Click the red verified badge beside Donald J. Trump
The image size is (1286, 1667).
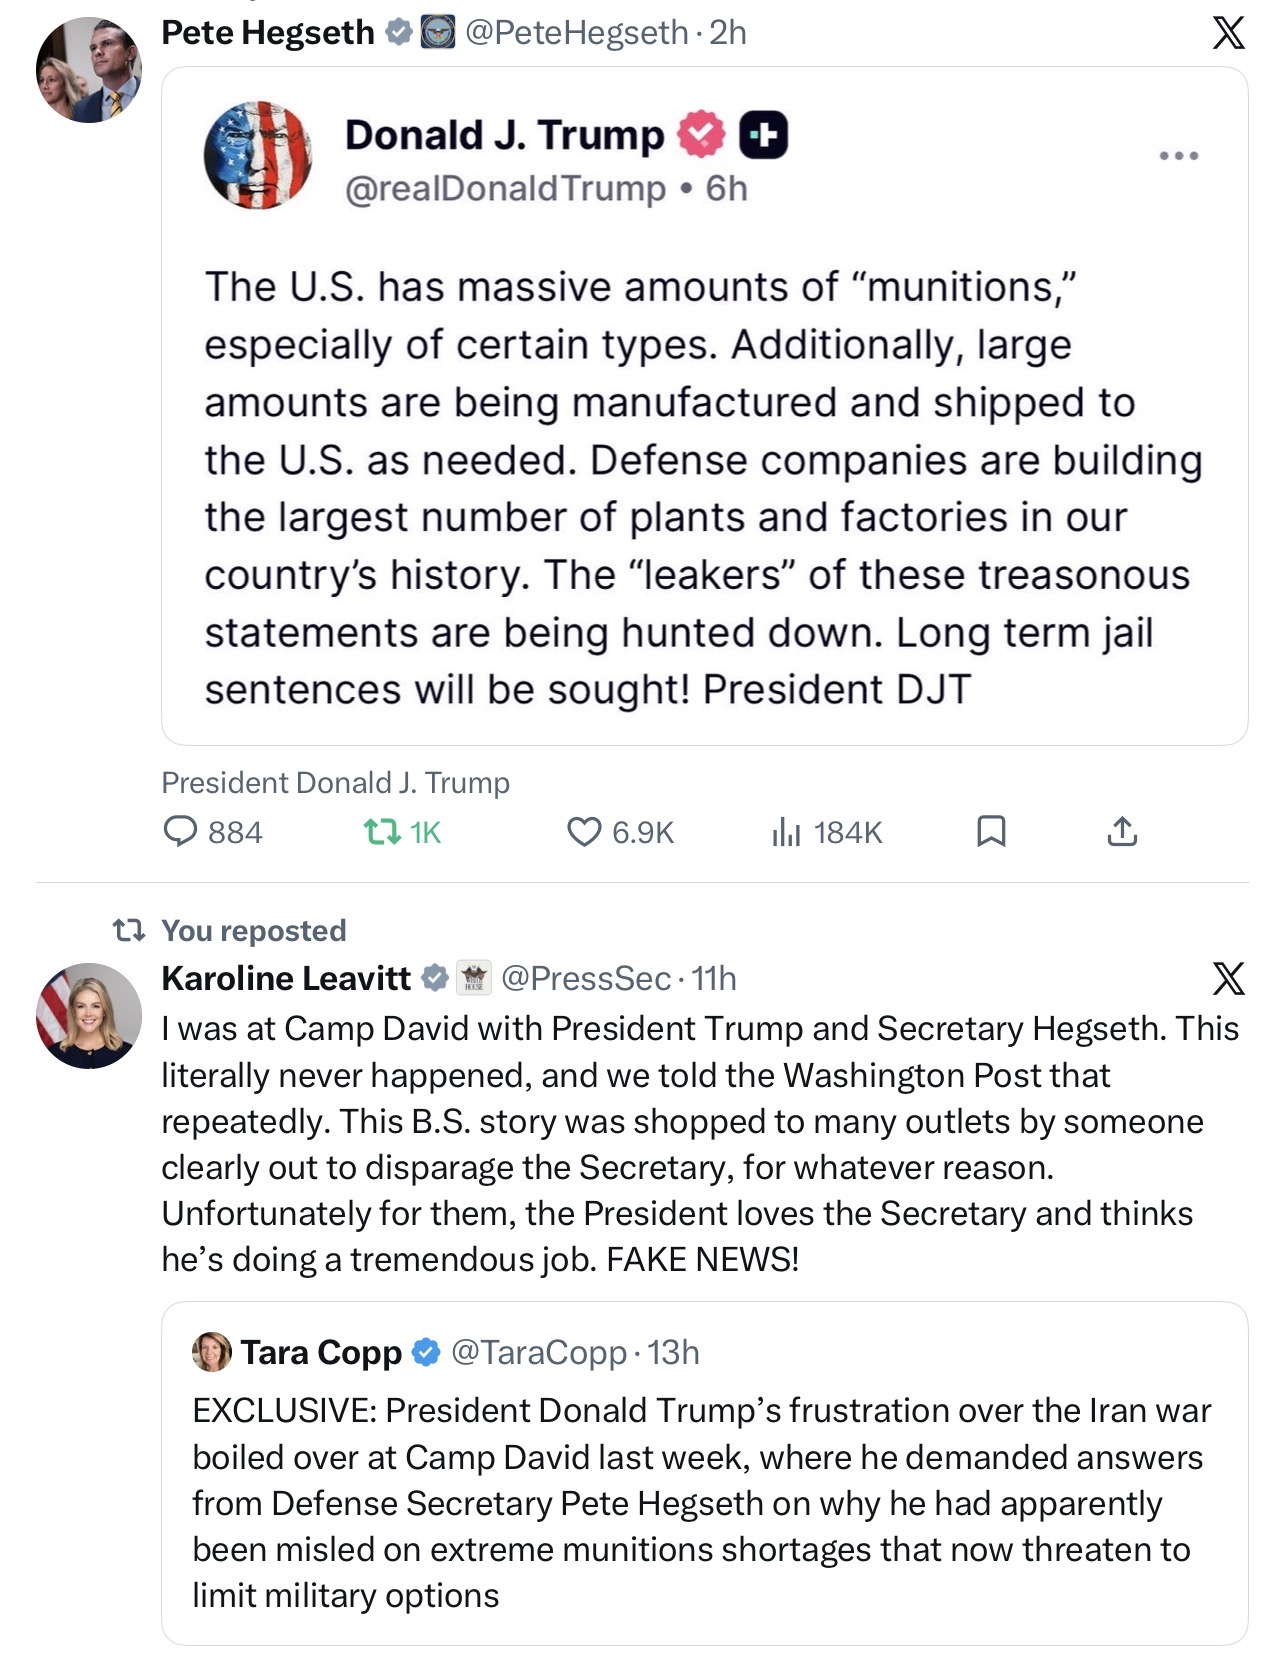coord(702,135)
